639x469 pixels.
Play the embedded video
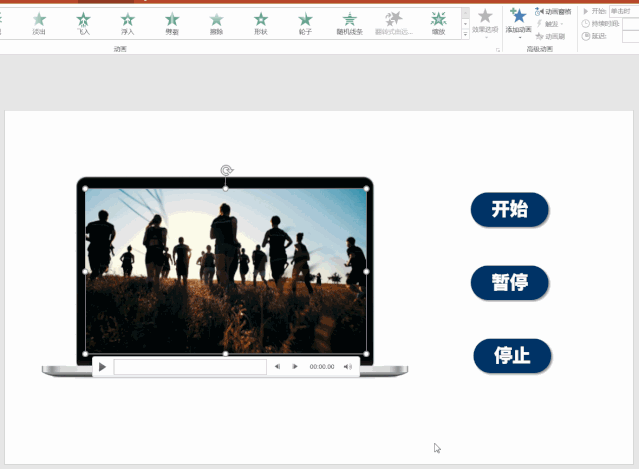coord(102,367)
